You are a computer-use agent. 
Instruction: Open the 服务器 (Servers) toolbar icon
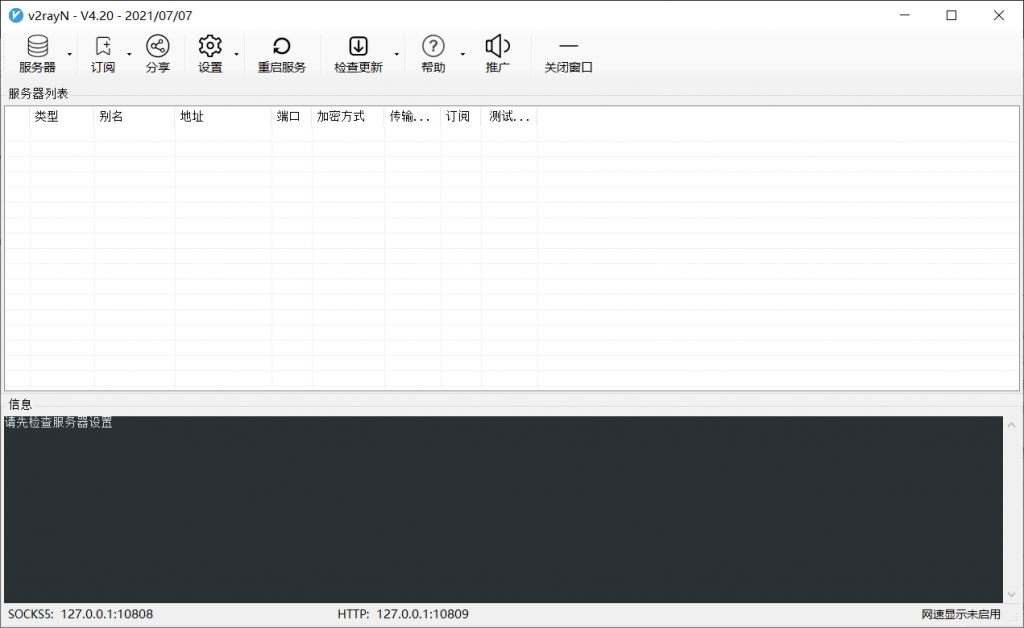click(37, 47)
